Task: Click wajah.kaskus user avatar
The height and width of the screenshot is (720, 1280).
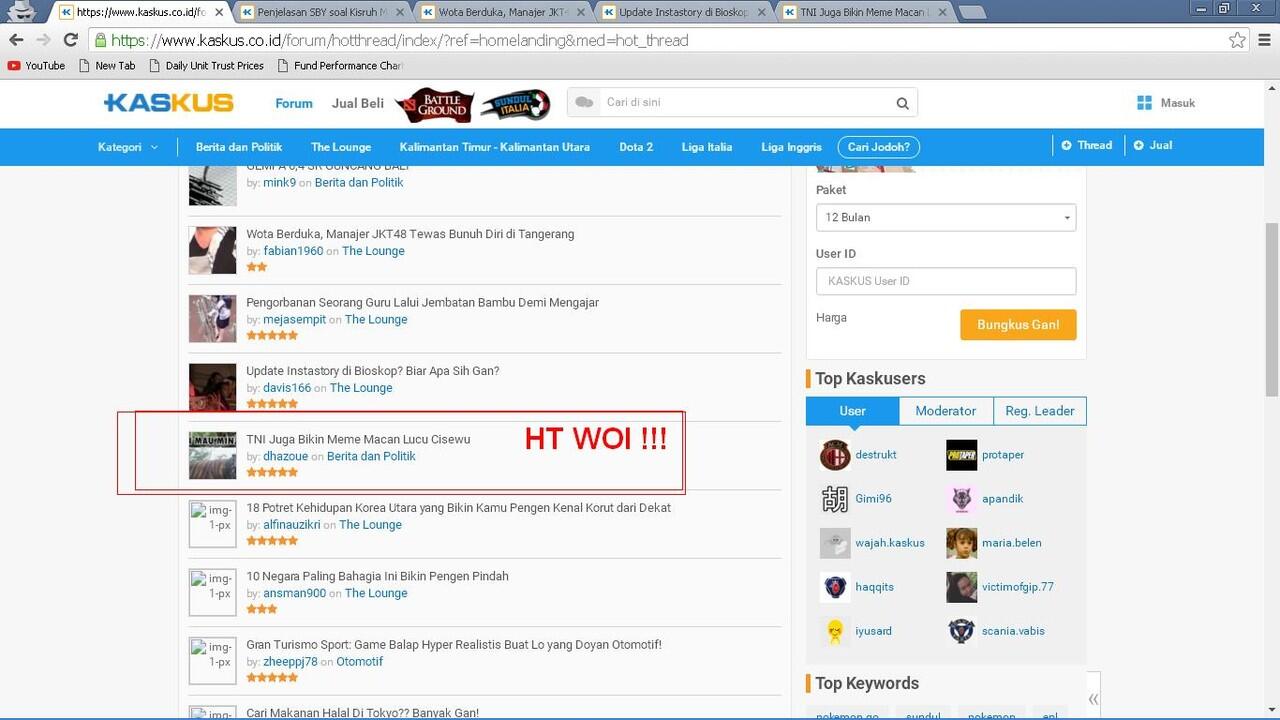Action: click(x=835, y=543)
